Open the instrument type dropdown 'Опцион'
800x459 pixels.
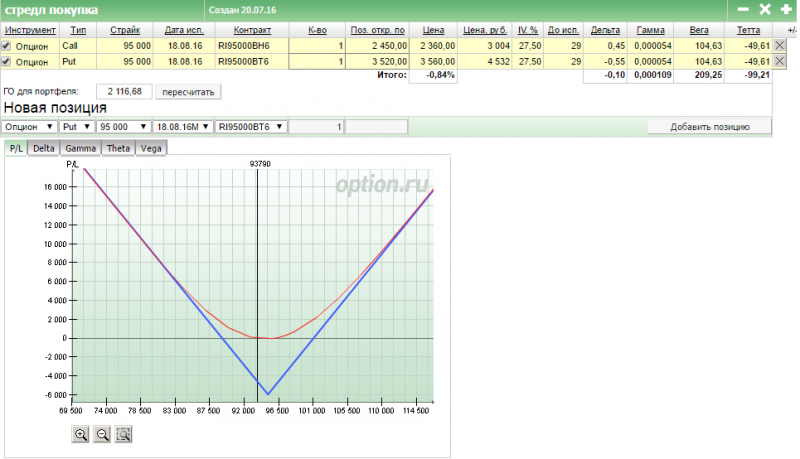[x=28, y=127]
